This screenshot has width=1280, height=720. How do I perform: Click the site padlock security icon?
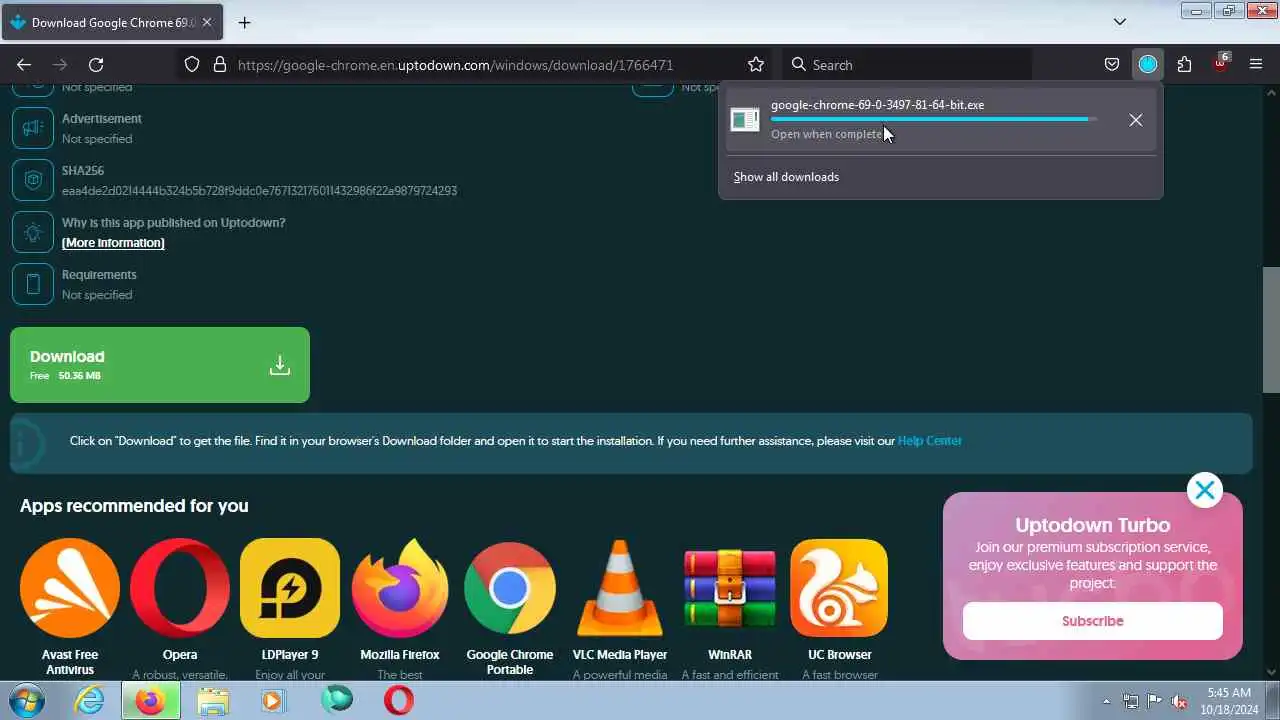click(220, 64)
